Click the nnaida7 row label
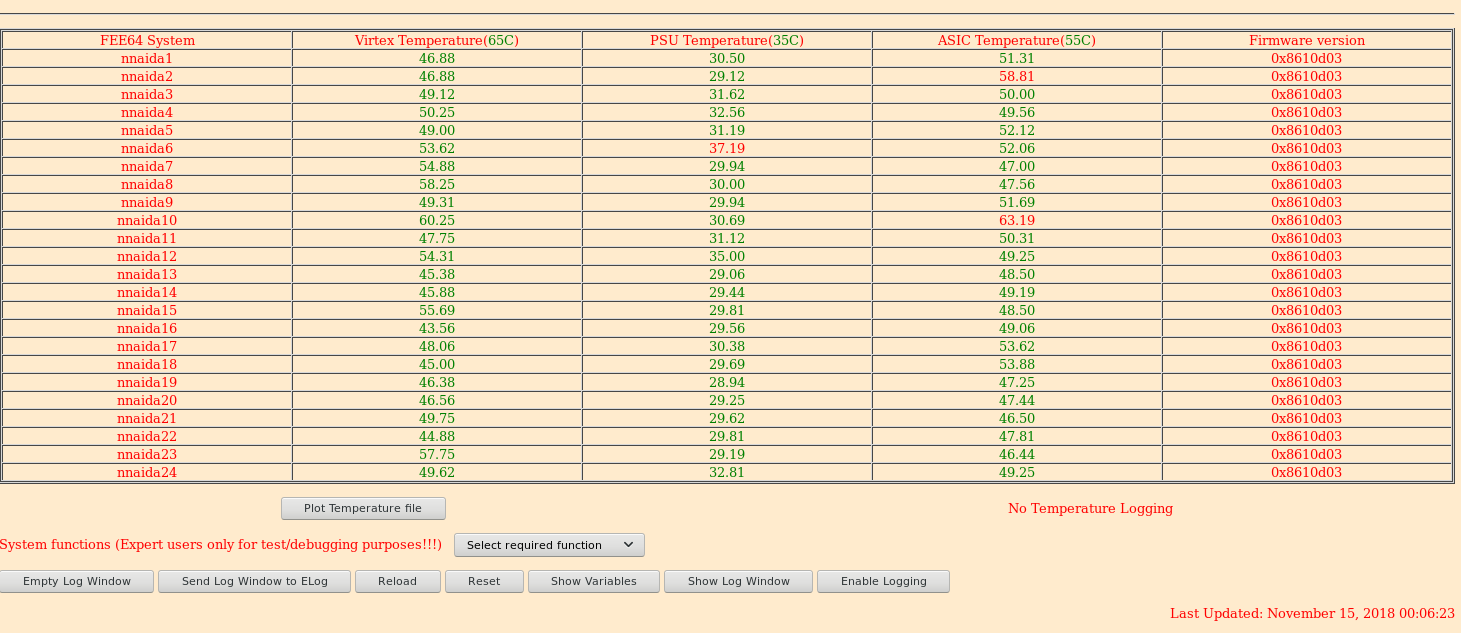1461x633 pixels. (x=147, y=167)
